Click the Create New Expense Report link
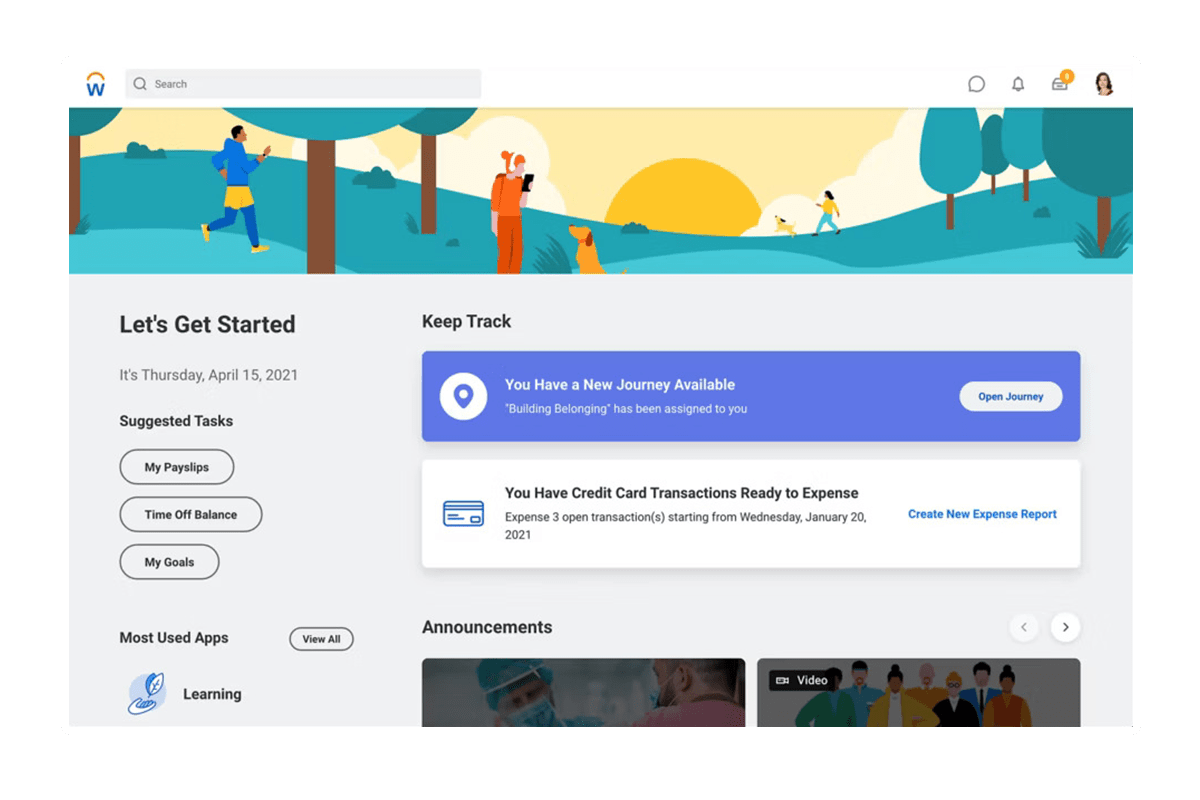 [x=982, y=514]
